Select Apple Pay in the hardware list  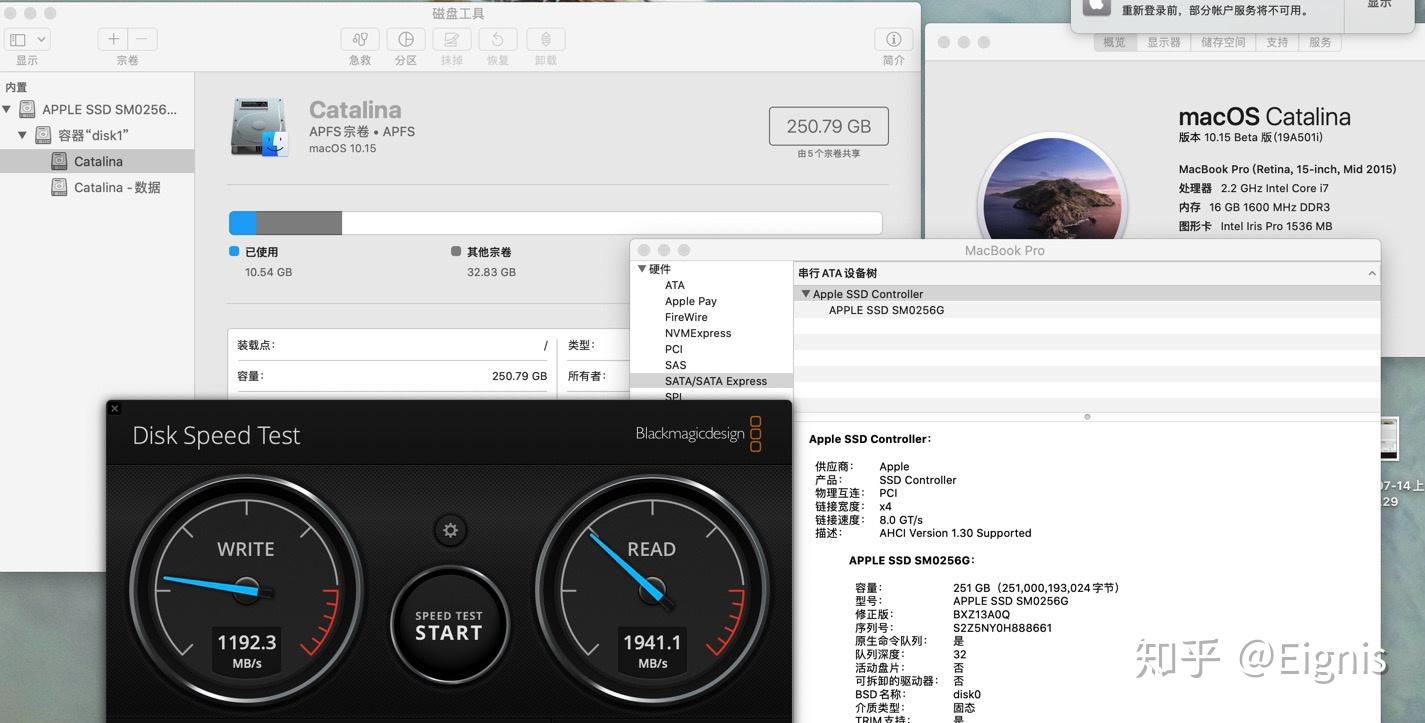pos(691,301)
